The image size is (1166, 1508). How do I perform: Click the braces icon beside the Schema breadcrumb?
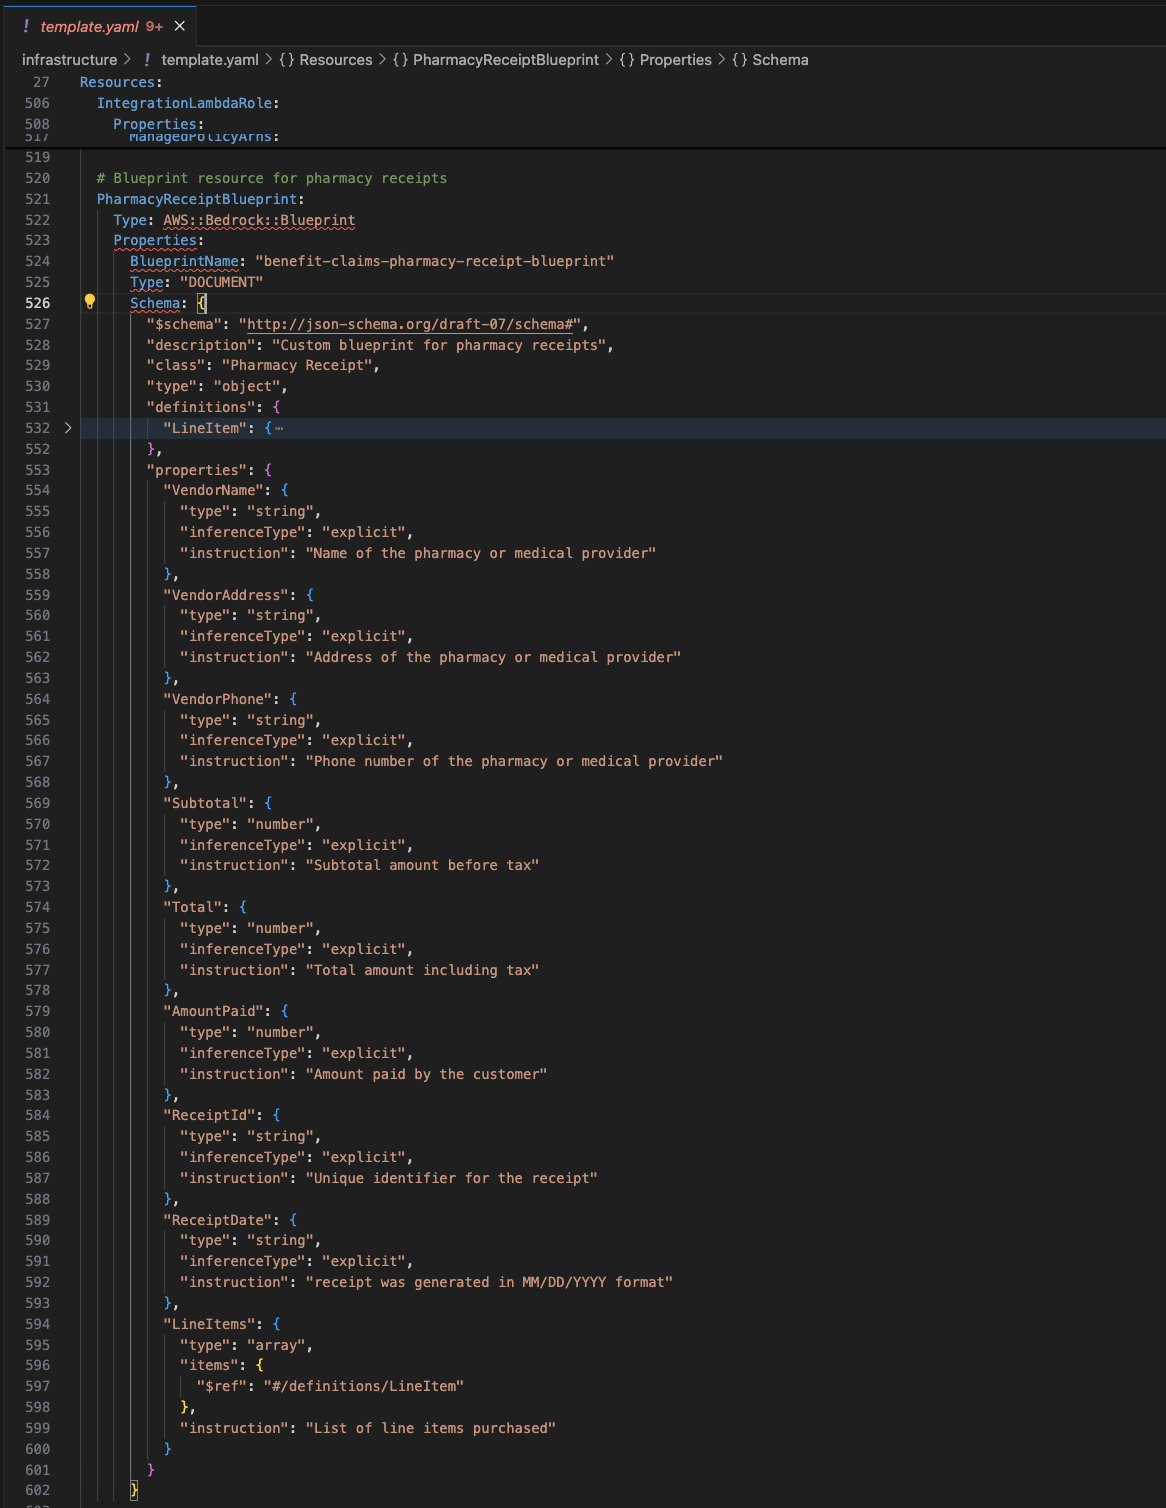(739, 60)
